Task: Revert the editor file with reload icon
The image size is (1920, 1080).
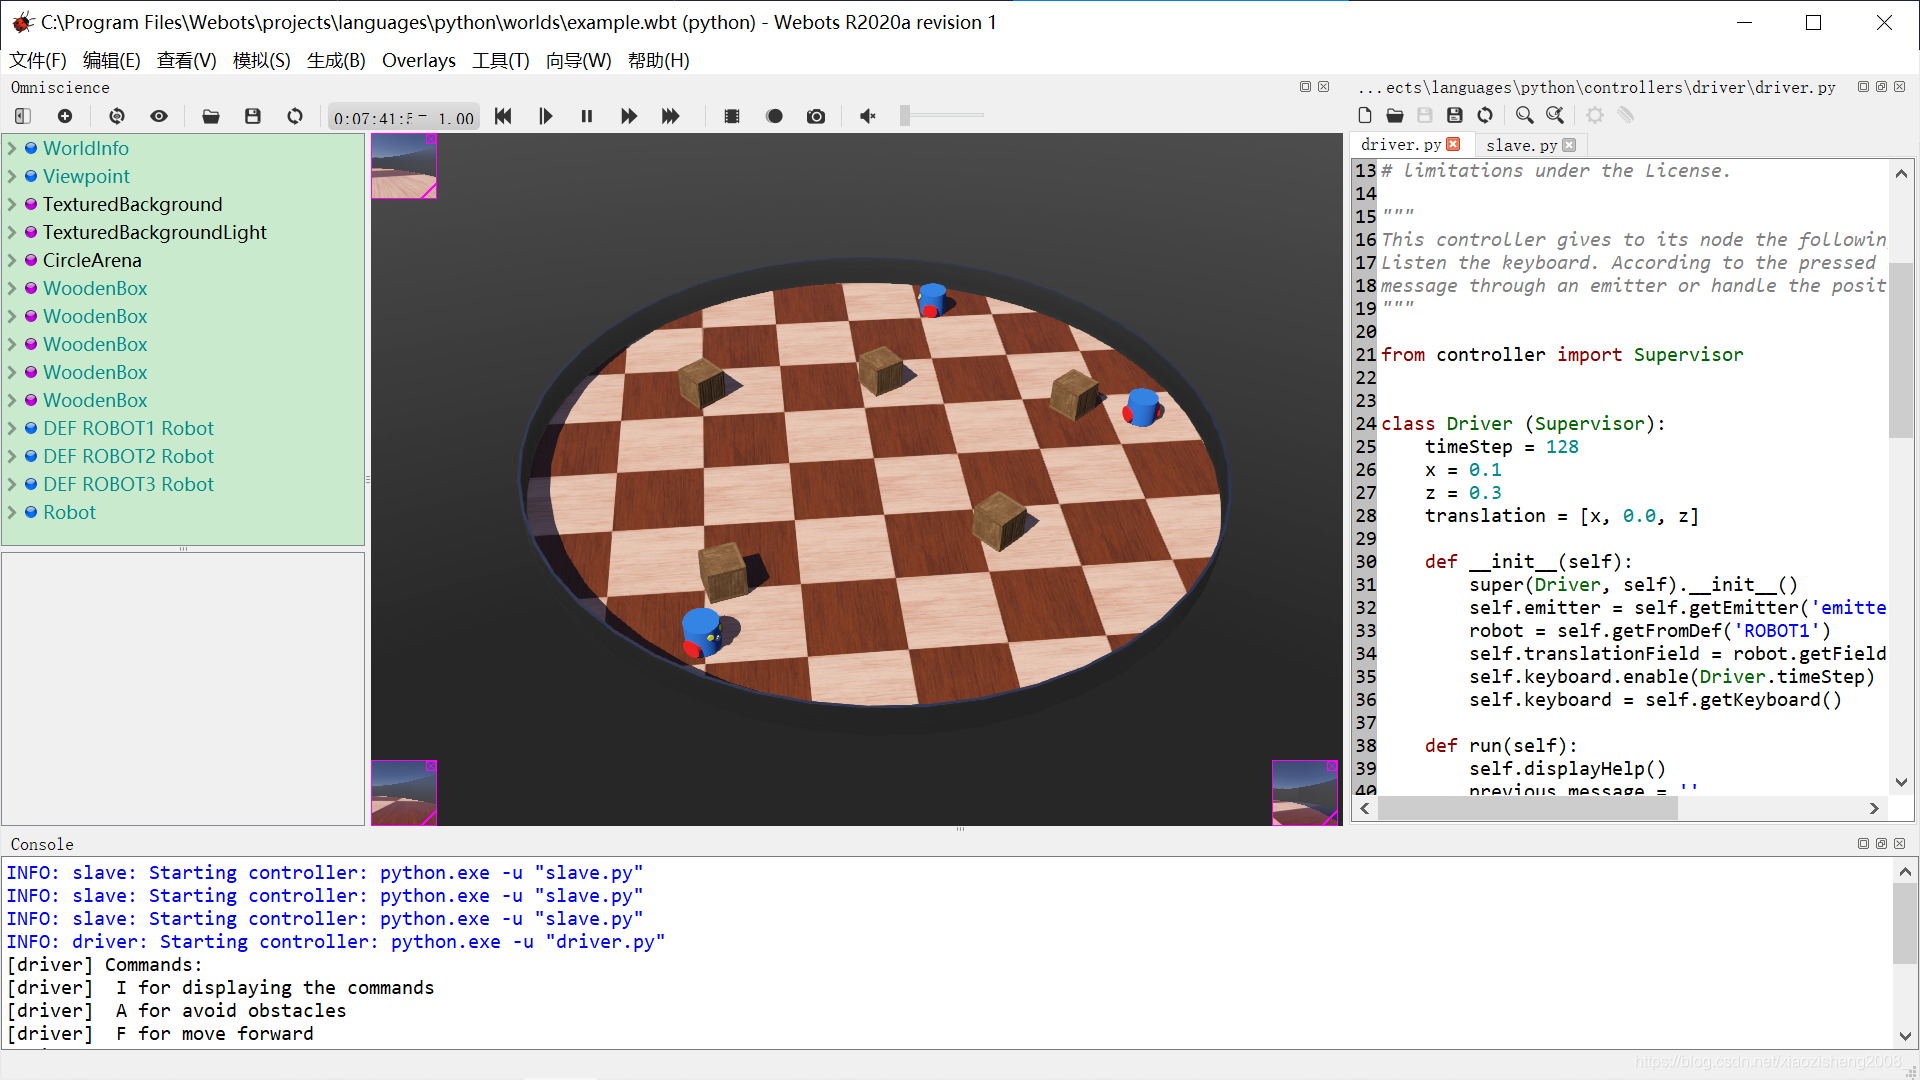Action: point(1485,115)
